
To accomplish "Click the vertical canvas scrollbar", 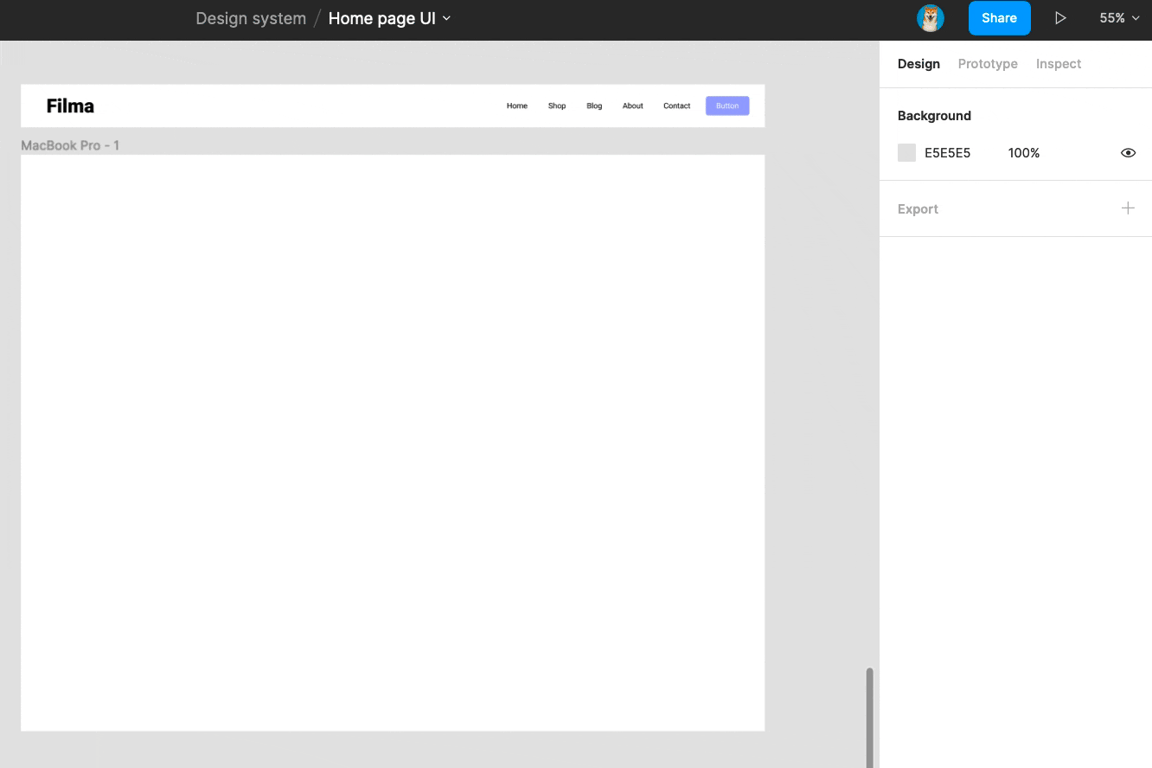I will 869,715.
